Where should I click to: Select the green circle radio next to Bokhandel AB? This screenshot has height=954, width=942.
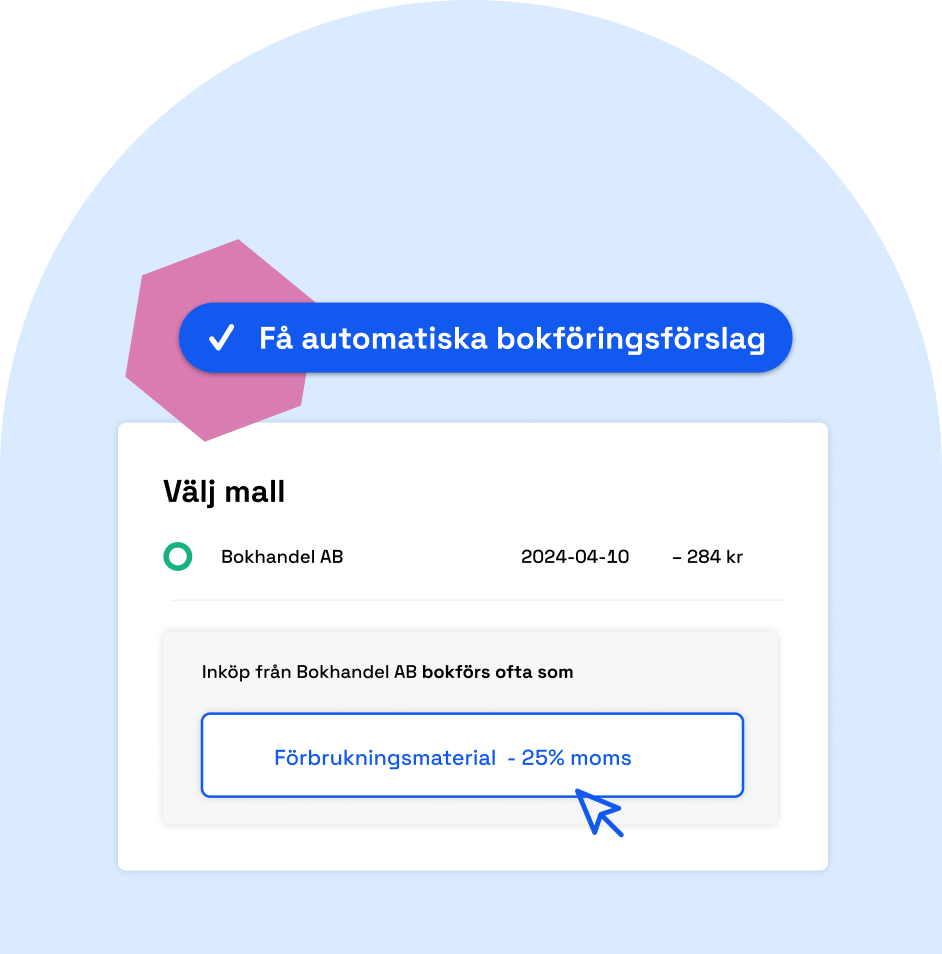coord(178,556)
